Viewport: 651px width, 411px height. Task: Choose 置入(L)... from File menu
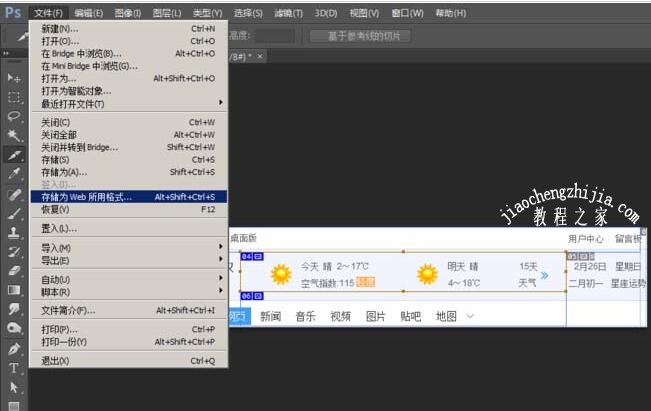pyautogui.click(x=129, y=228)
